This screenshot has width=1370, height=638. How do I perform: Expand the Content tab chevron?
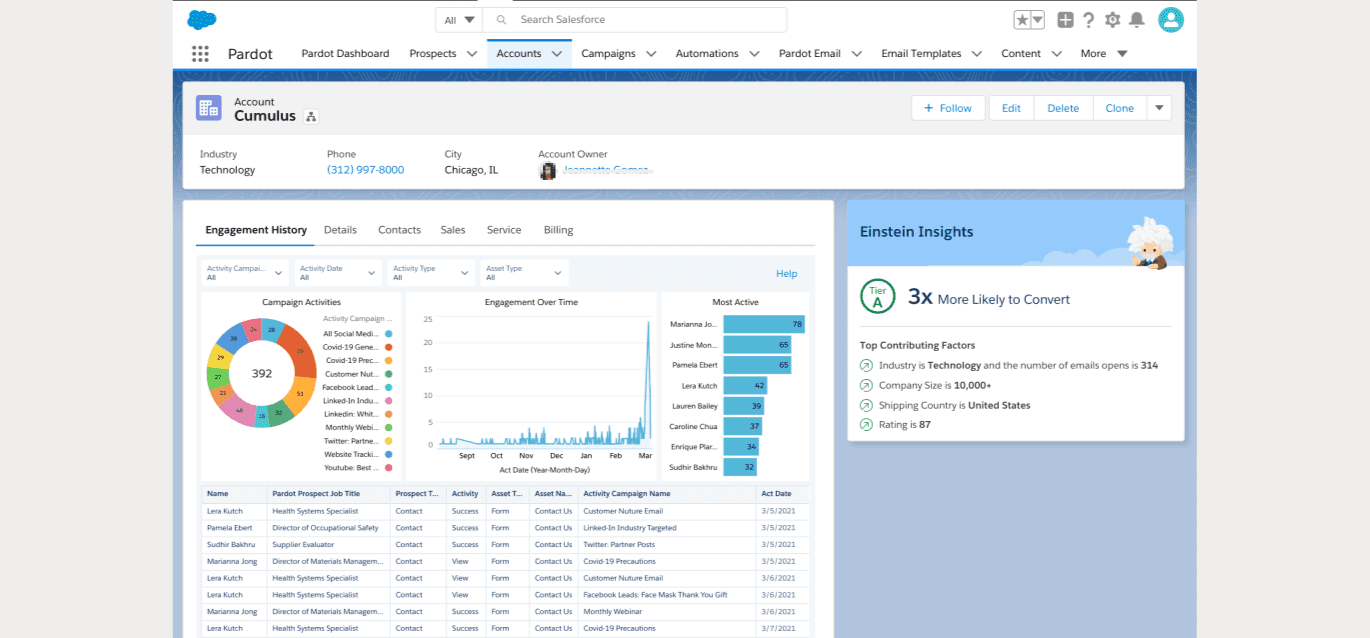[x=1057, y=54]
